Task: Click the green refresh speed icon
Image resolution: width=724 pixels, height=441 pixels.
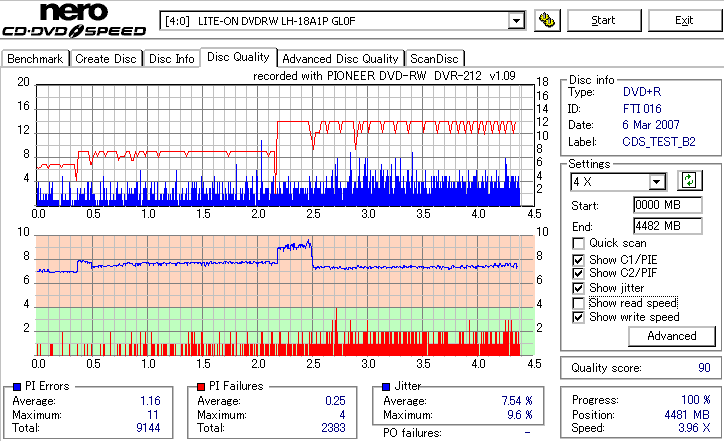Action: [689, 180]
